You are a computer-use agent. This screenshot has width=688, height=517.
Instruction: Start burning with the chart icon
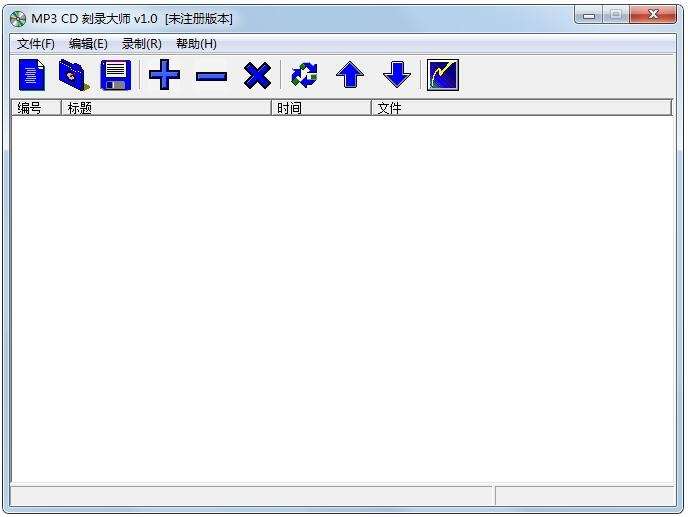[443, 75]
